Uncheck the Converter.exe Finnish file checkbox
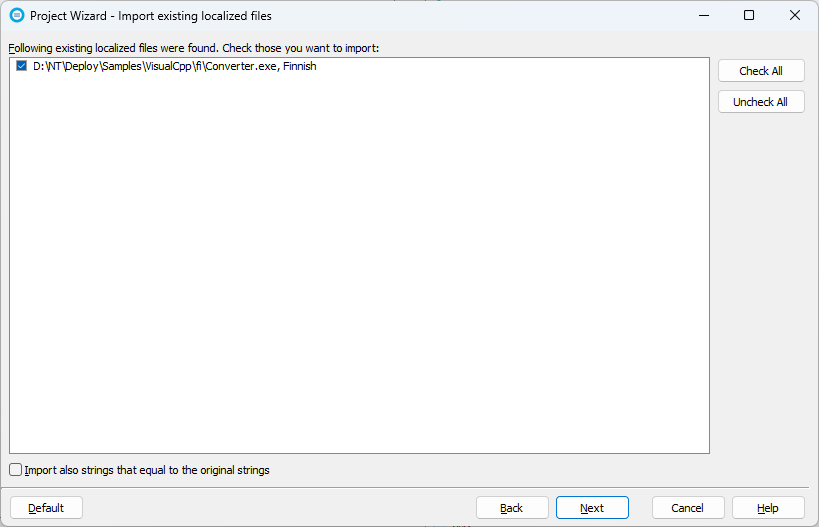This screenshot has height=527, width=819. [22, 67]
